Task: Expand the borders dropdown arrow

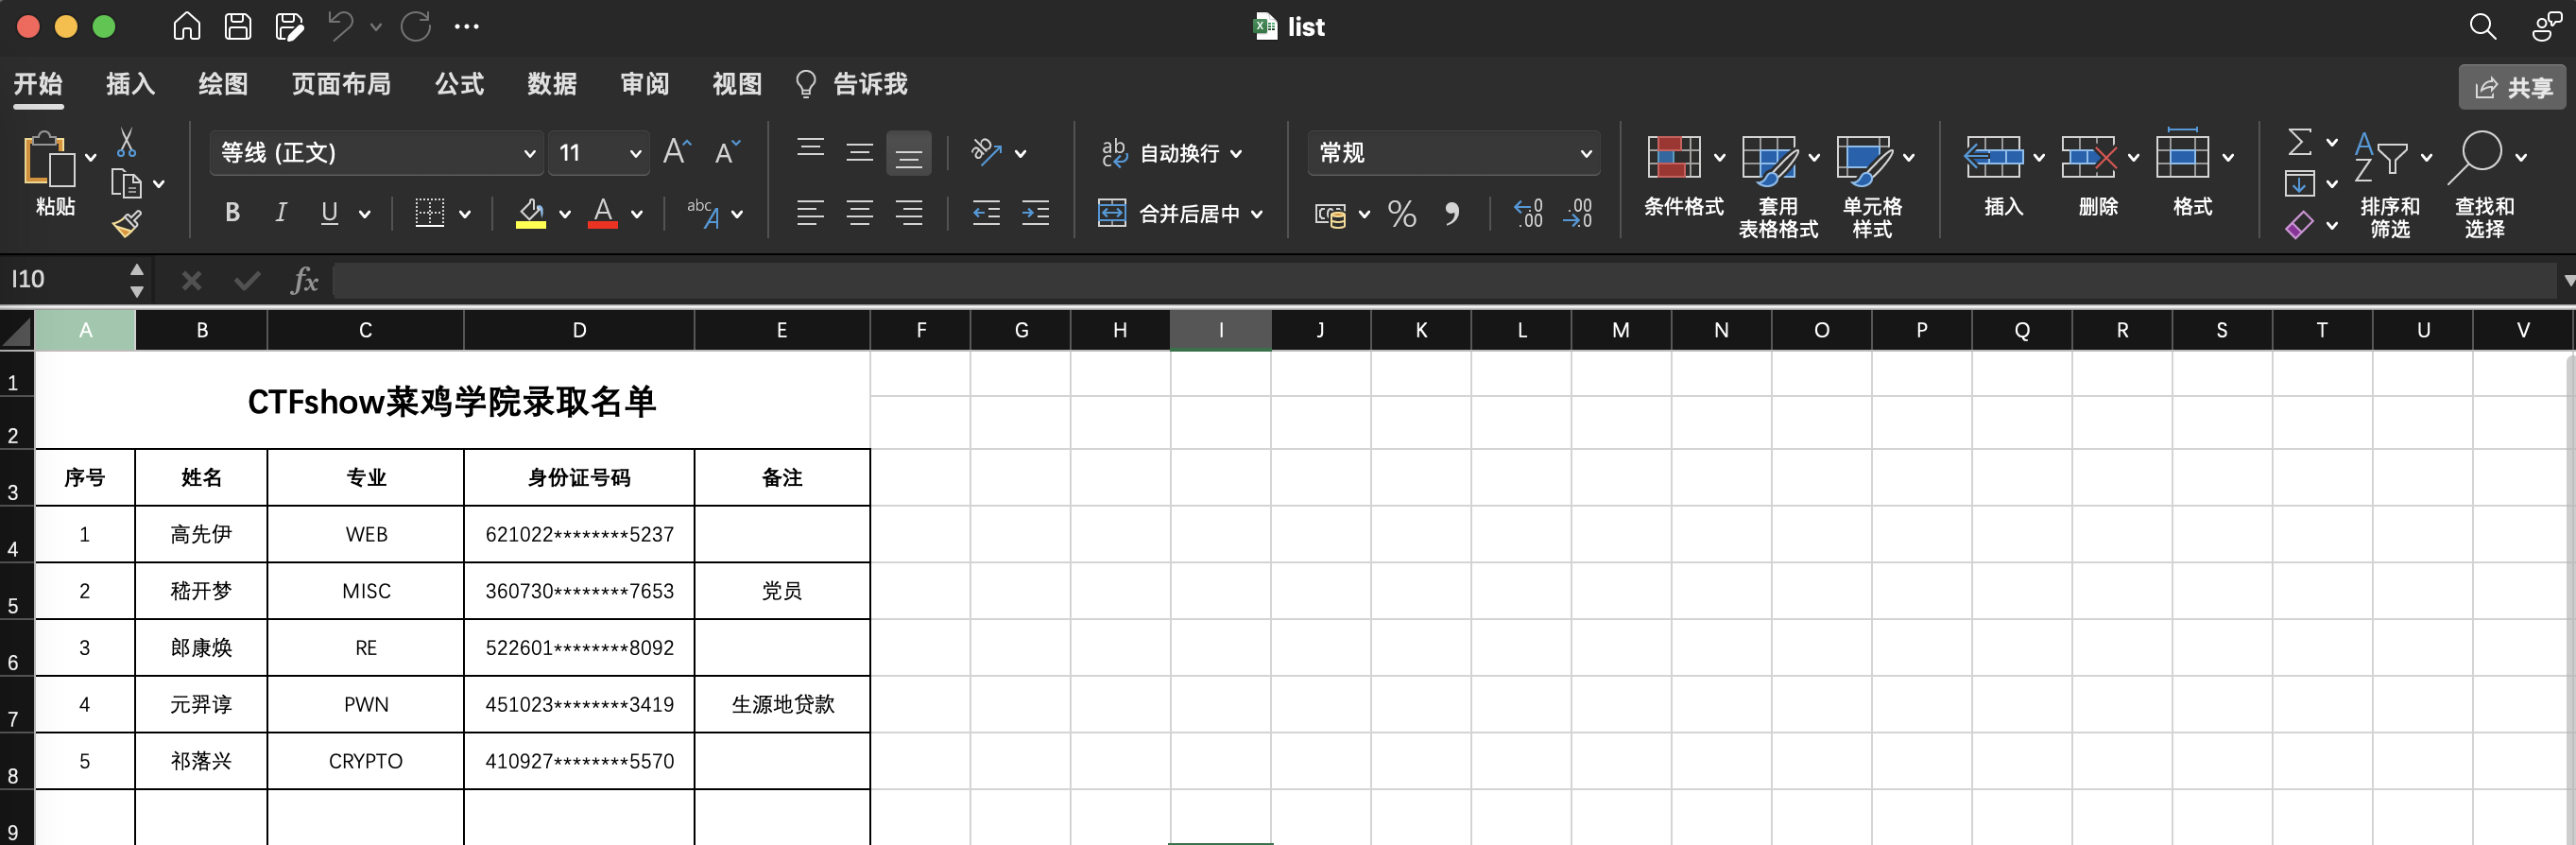Action: click(465, 214)
